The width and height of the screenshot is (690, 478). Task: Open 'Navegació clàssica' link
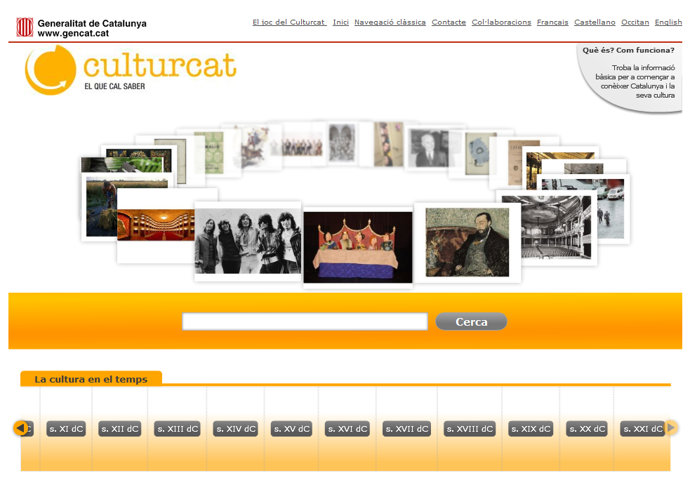(x=390, y=22)
